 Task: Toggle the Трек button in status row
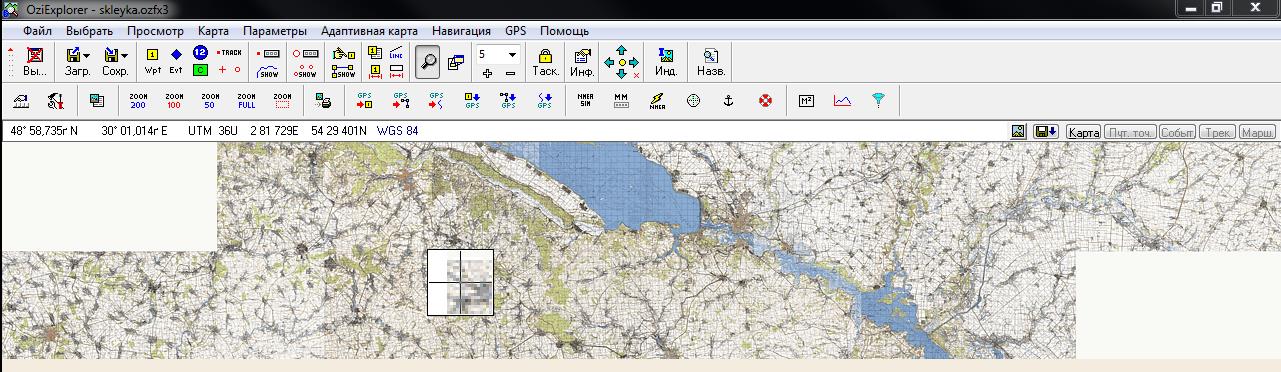(1217, 132)
